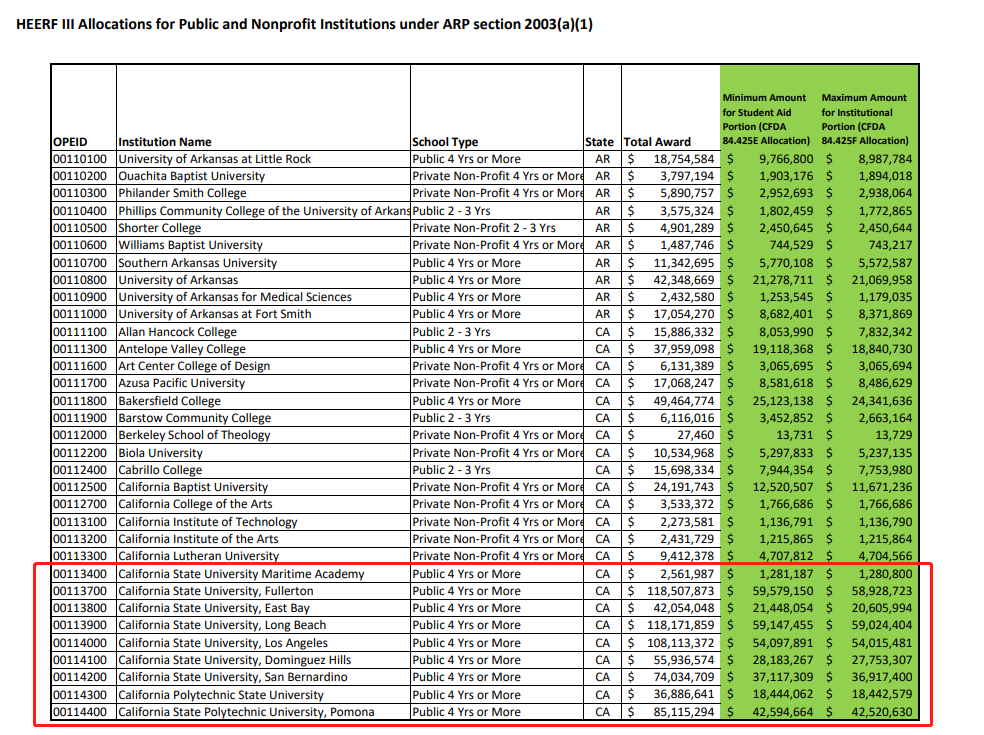This screenshot has width=984, height=735.
Task: Click student aid amount 37,117,309
Action: click(x=783, y=677)
